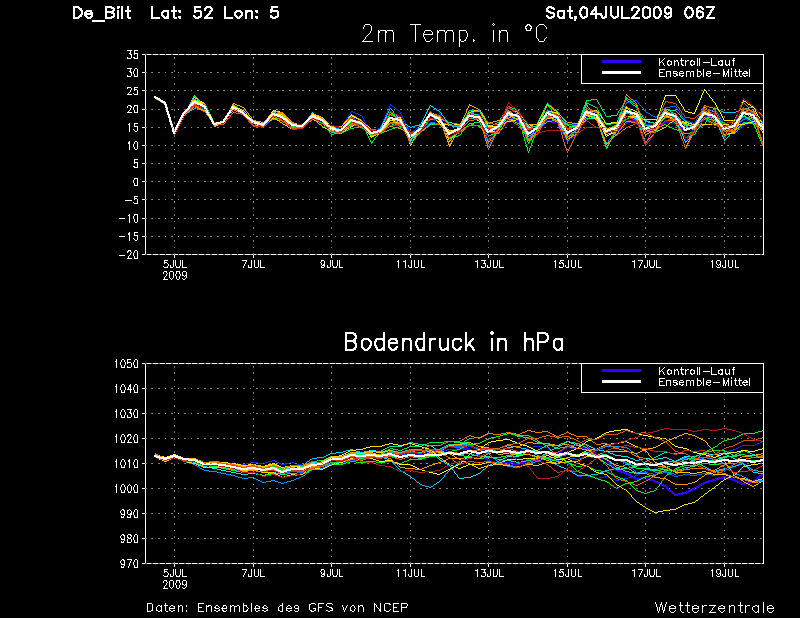Click the Wetterzentrale credit text
800x618 pixels.
pos(714,608)
